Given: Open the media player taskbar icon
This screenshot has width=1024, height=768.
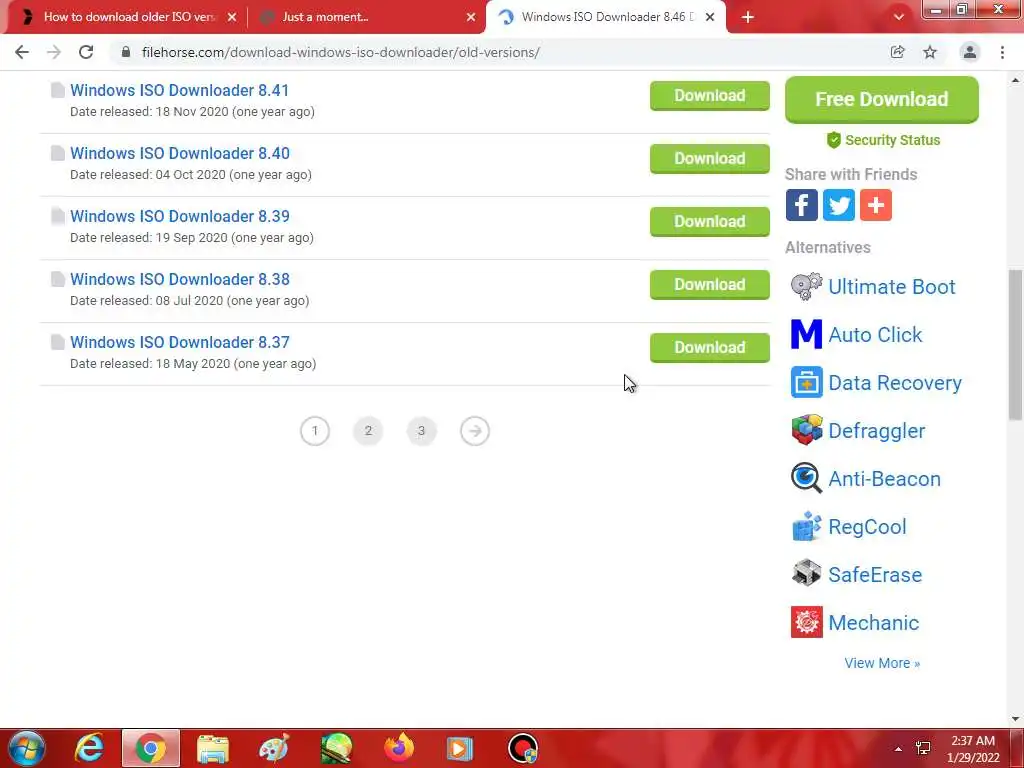Looking at the screenshot, I should (460, 748).
